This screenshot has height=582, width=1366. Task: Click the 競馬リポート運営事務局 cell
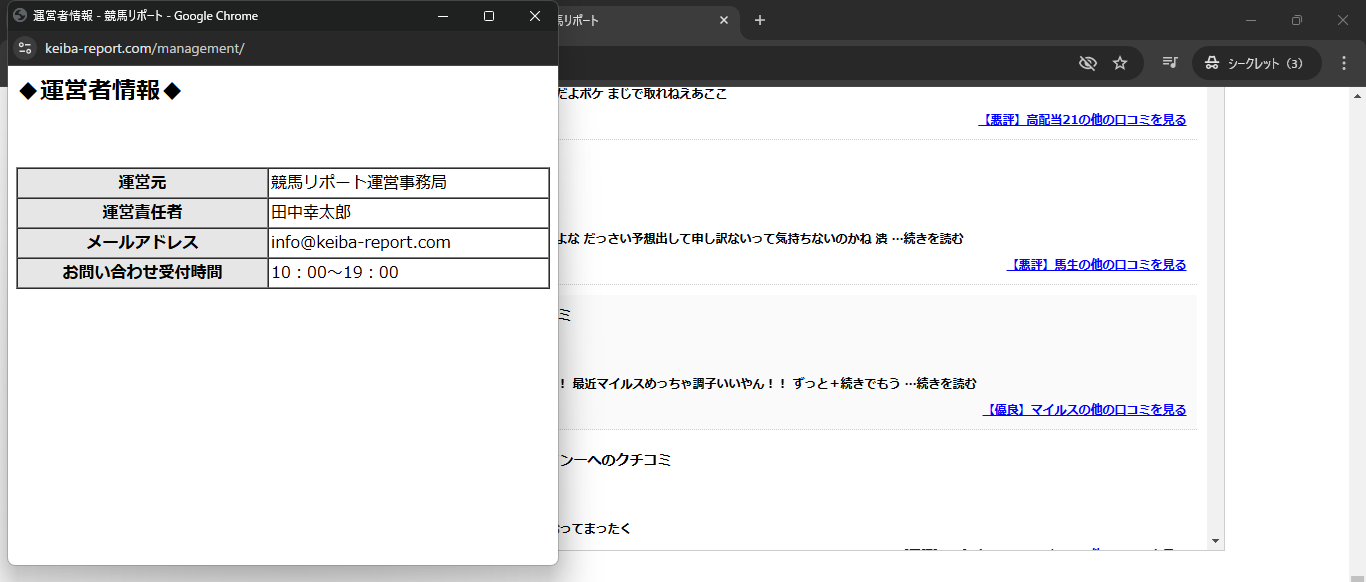(408, 183)
